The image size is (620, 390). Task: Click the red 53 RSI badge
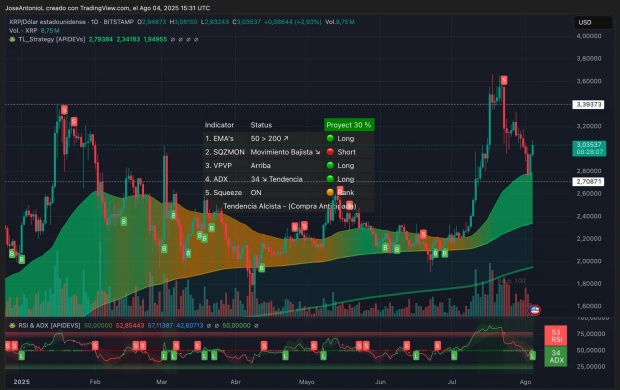(556, 335)
